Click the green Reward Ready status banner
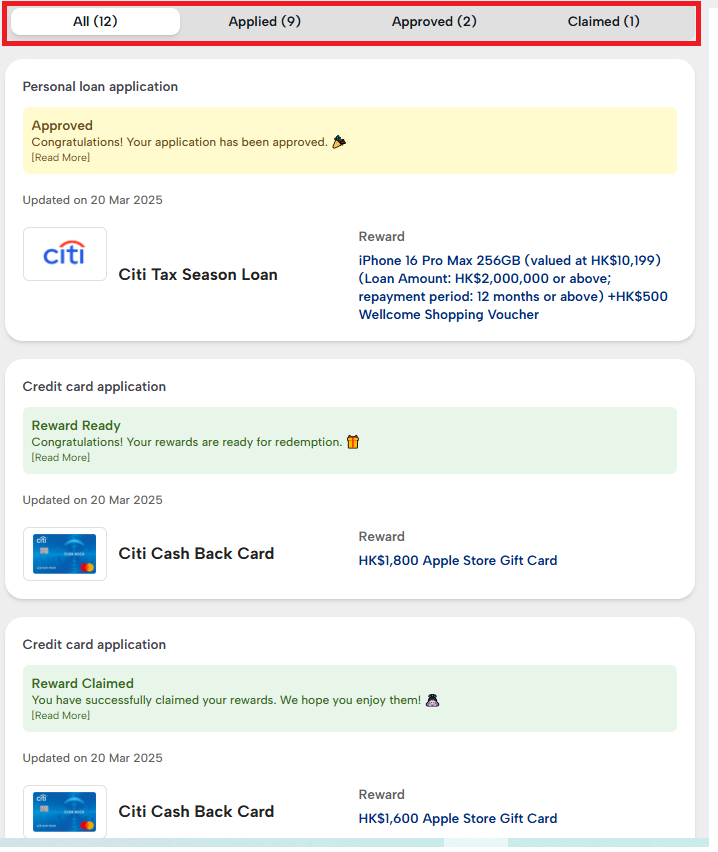This screenshot has width=718, height=852. click(x=350, y=441)
